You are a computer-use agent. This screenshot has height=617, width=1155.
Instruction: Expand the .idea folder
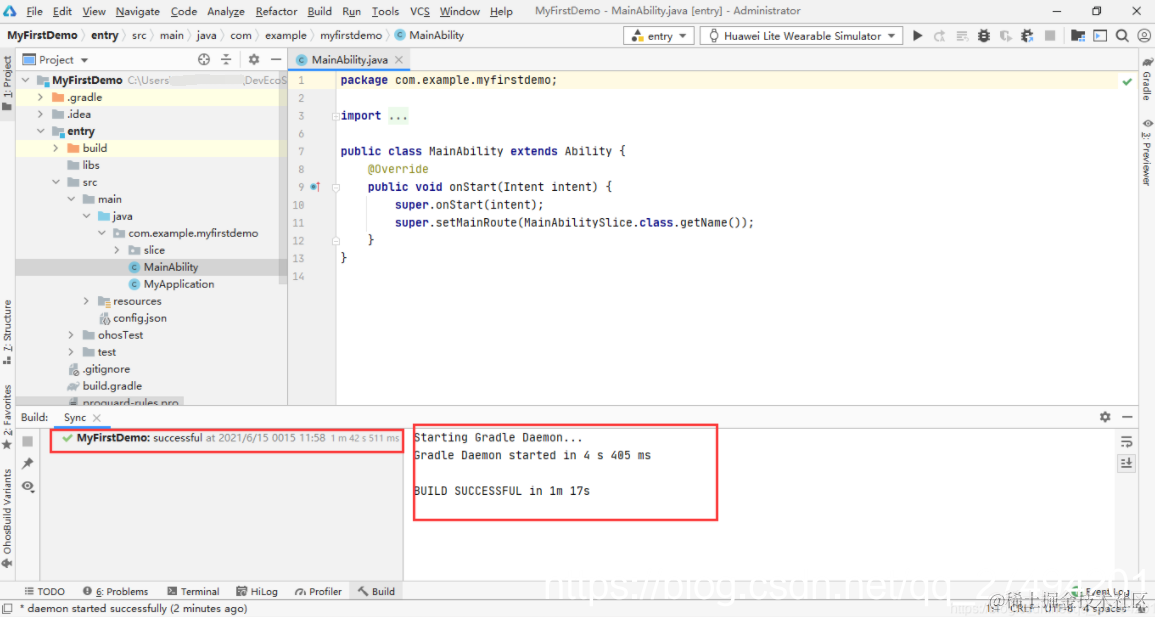41,114
